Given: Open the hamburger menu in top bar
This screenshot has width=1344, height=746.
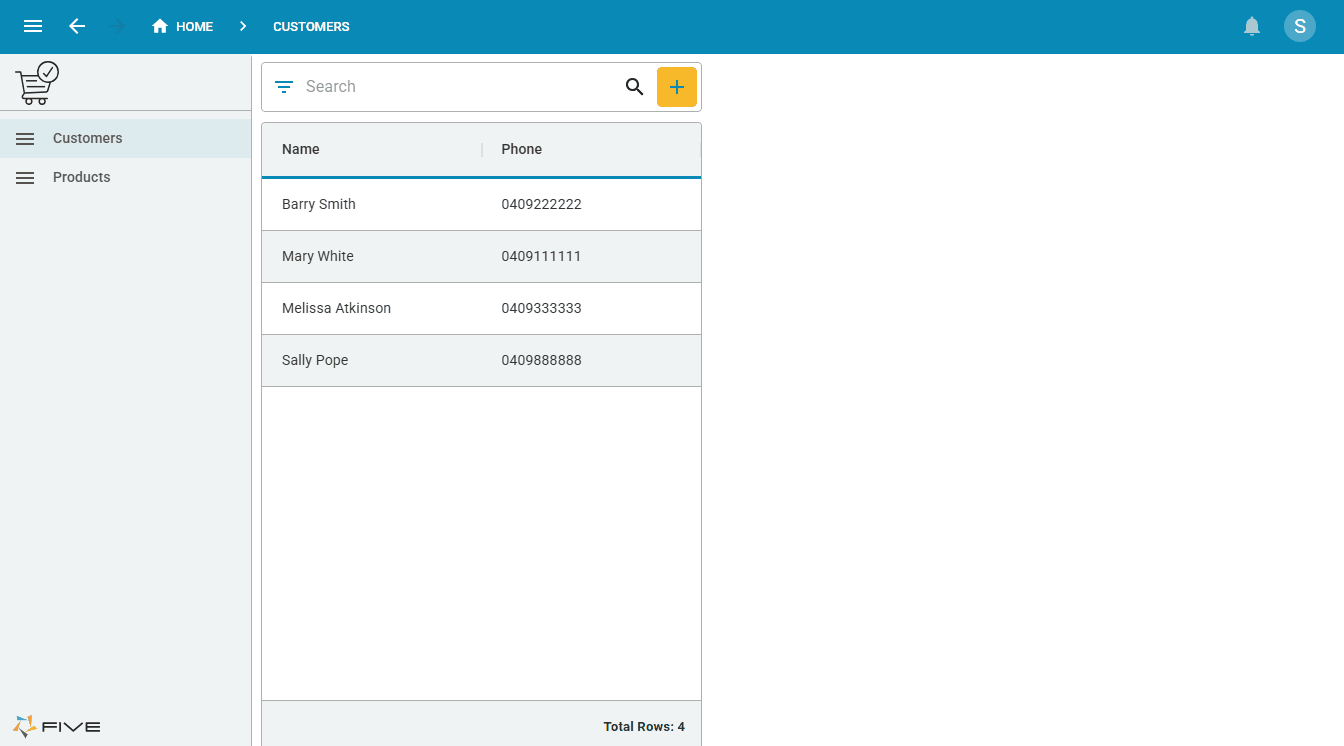Looking at the screenshot, I should tap(33, 27).
